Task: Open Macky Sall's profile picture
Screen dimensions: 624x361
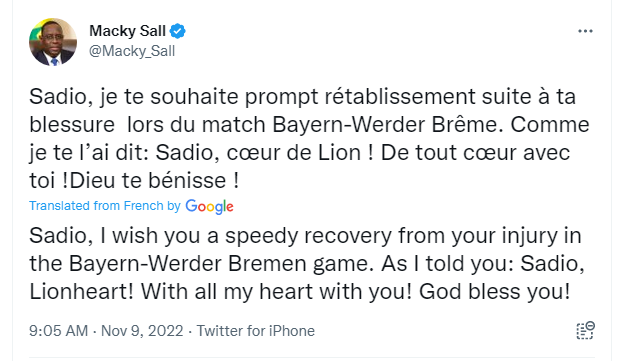Action: click(x=53, y=42)
